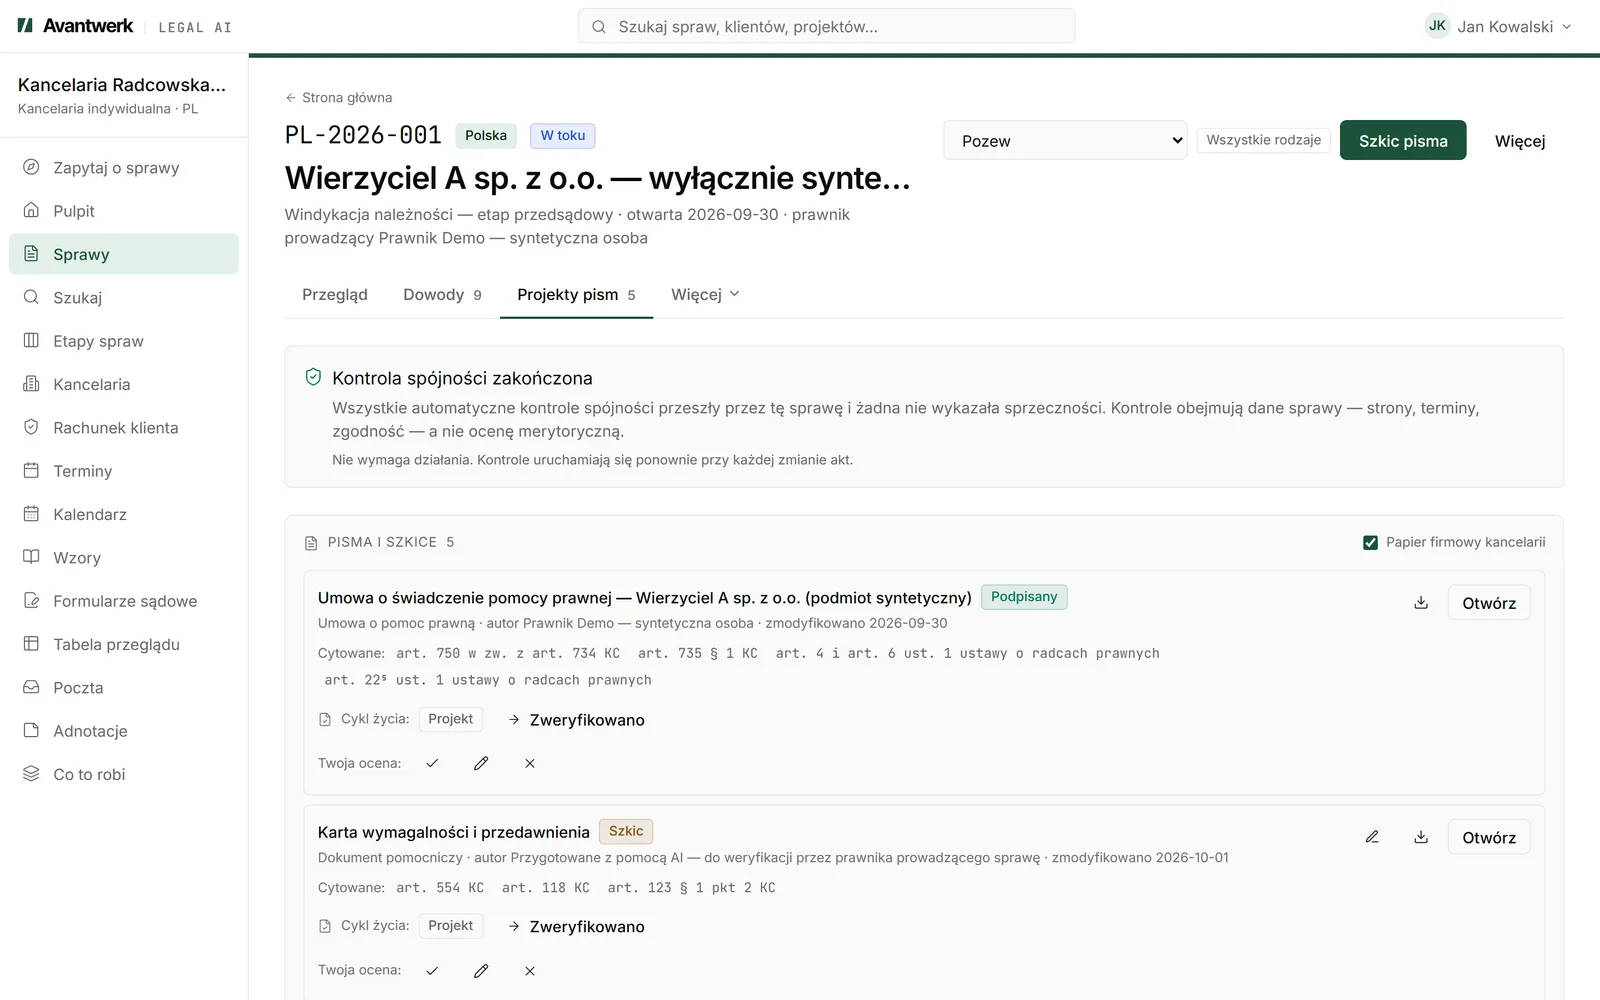This screenshot has height=1000, width=1600.
Task: Download the Umowa o świadczenie pomocy prawnej document
Action: tap(1421, 603)
